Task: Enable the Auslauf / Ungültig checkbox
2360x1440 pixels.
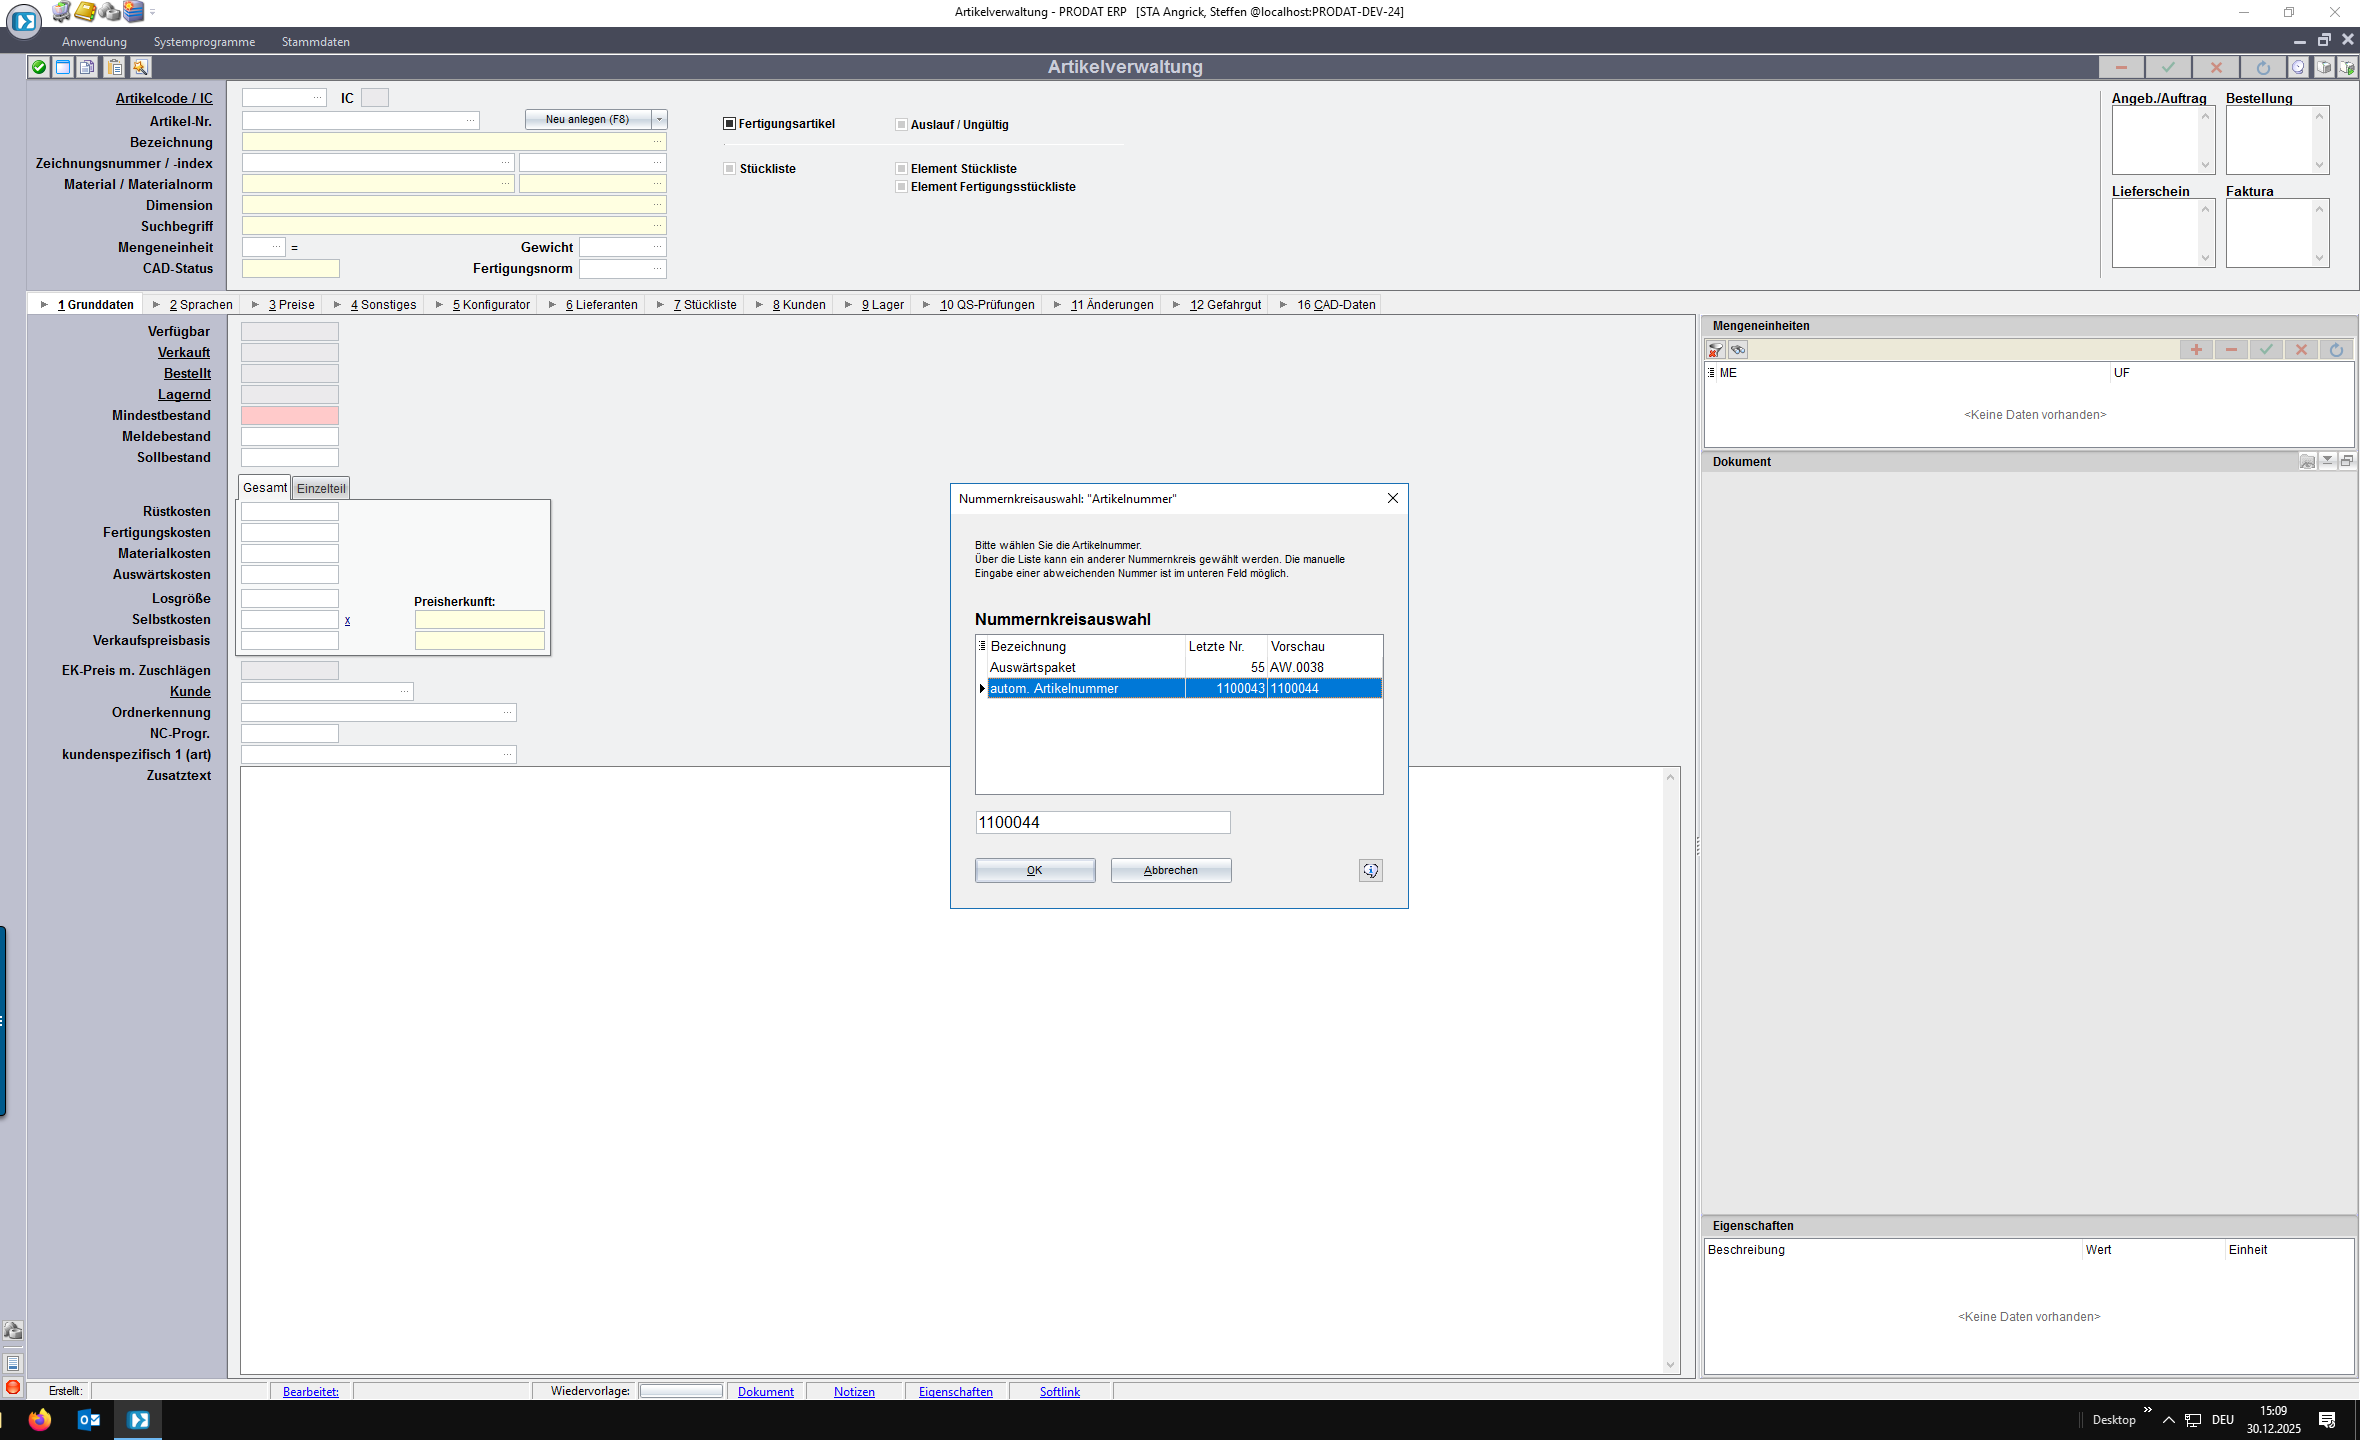Action: (901, 125)
